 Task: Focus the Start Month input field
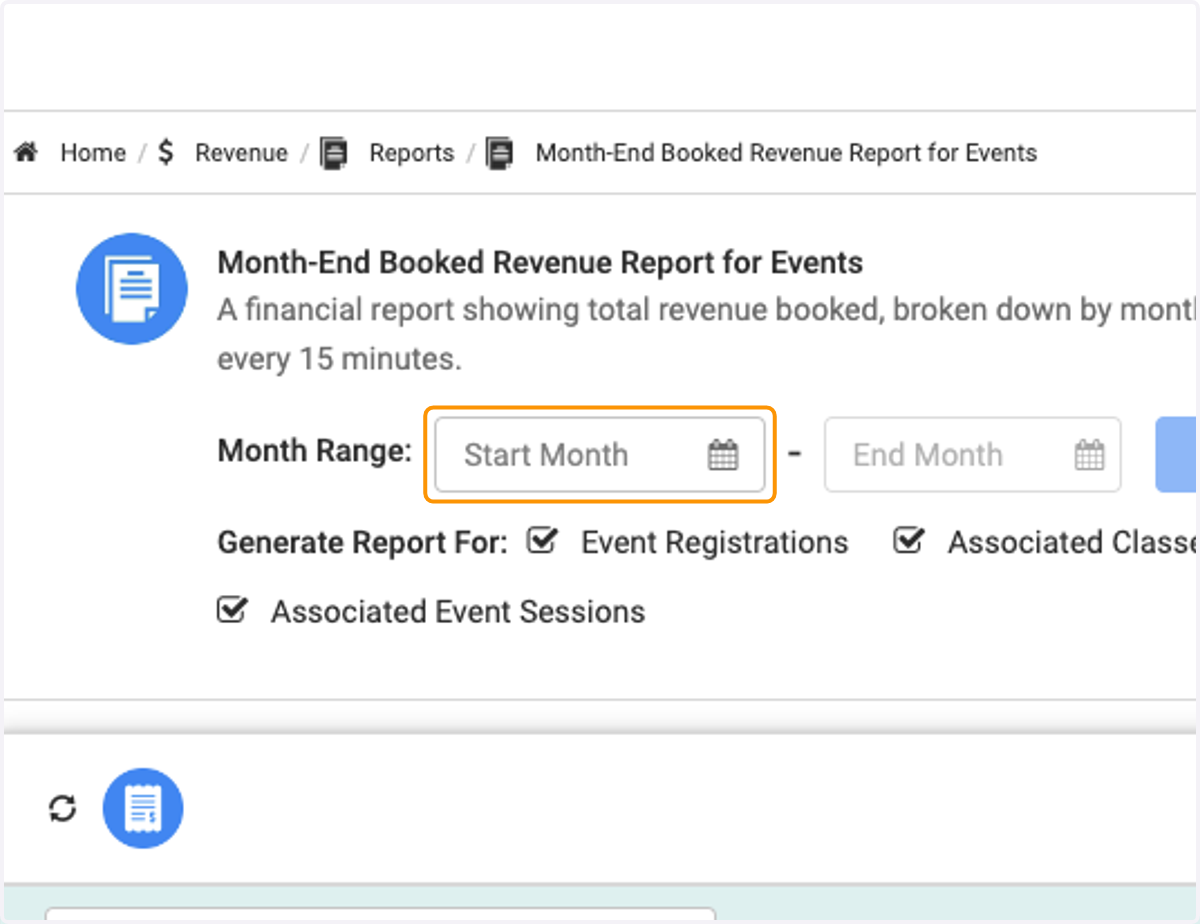[600, 455]
